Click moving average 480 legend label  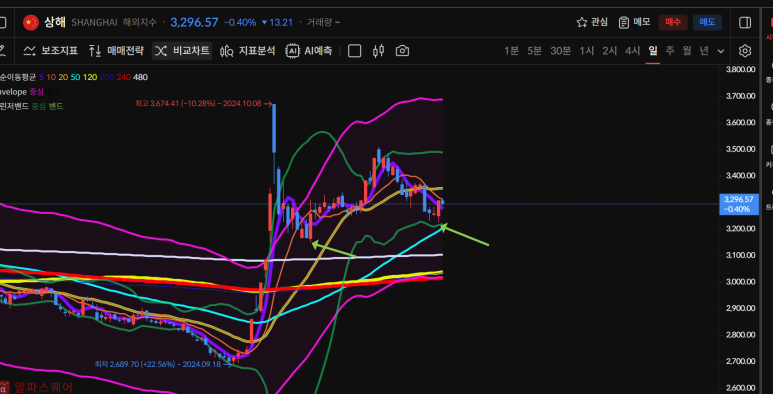(141, 77)
